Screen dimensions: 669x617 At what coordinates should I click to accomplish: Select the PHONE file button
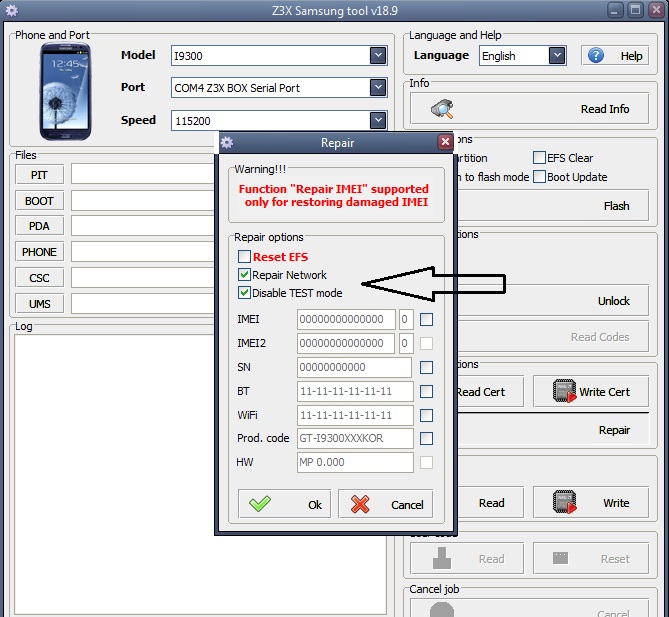tap(39, 252)
